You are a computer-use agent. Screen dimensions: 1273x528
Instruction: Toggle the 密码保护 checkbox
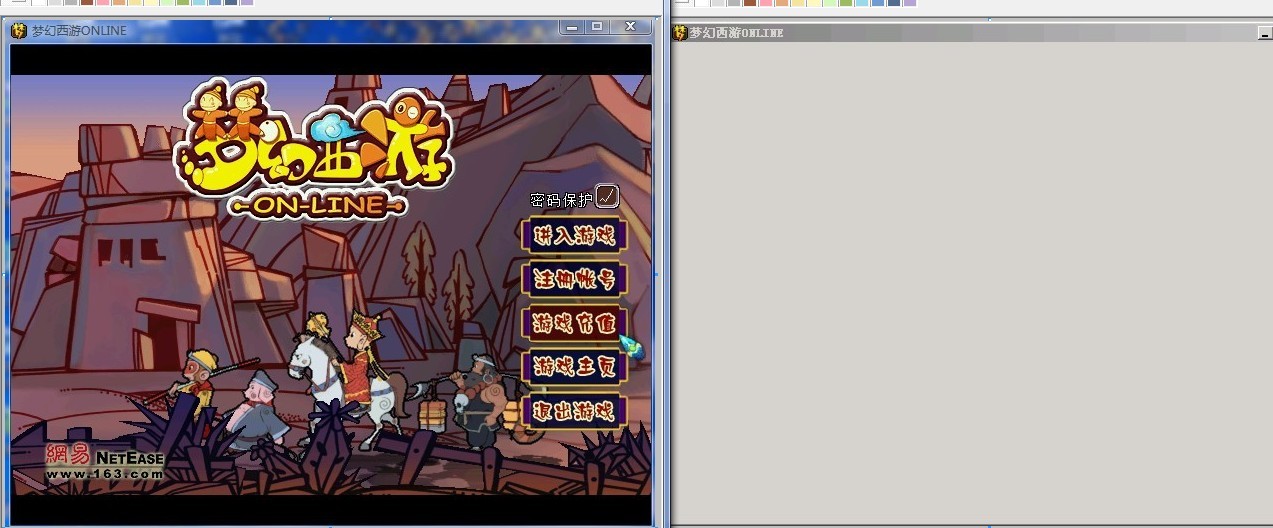[607, 196]
